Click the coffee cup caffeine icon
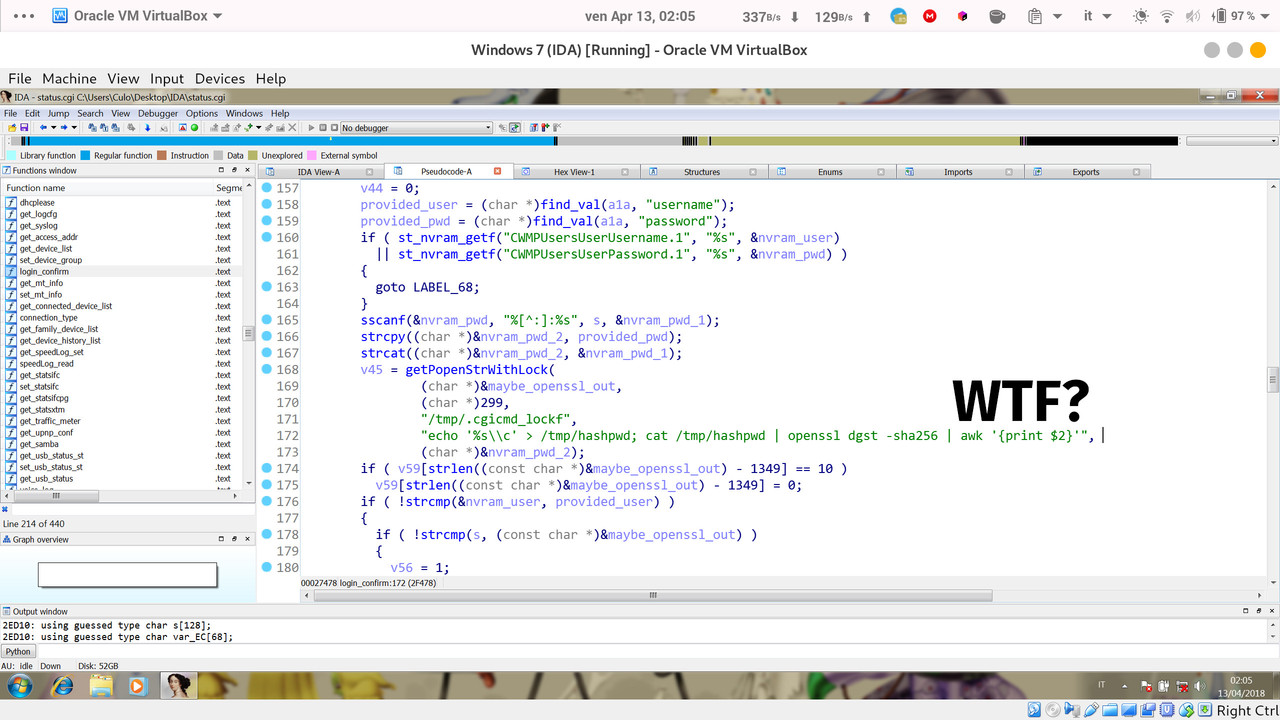Viewport: 1280px width, 720px height. (x=996, y=16)
